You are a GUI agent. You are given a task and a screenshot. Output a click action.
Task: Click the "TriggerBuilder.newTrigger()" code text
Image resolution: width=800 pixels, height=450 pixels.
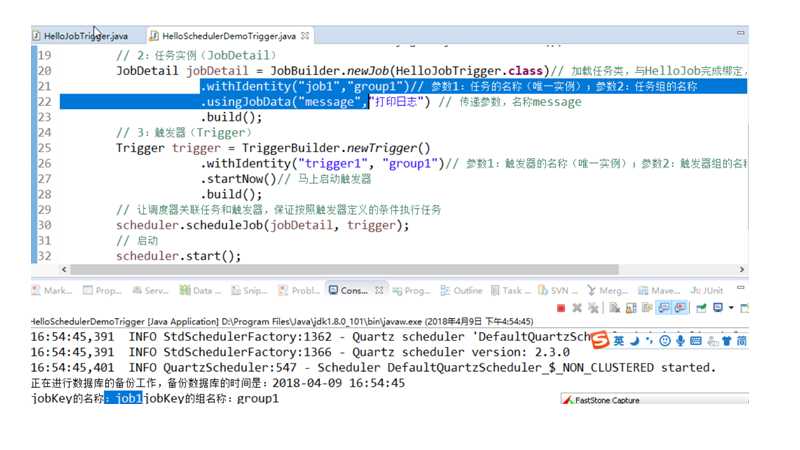coord(336,148)
